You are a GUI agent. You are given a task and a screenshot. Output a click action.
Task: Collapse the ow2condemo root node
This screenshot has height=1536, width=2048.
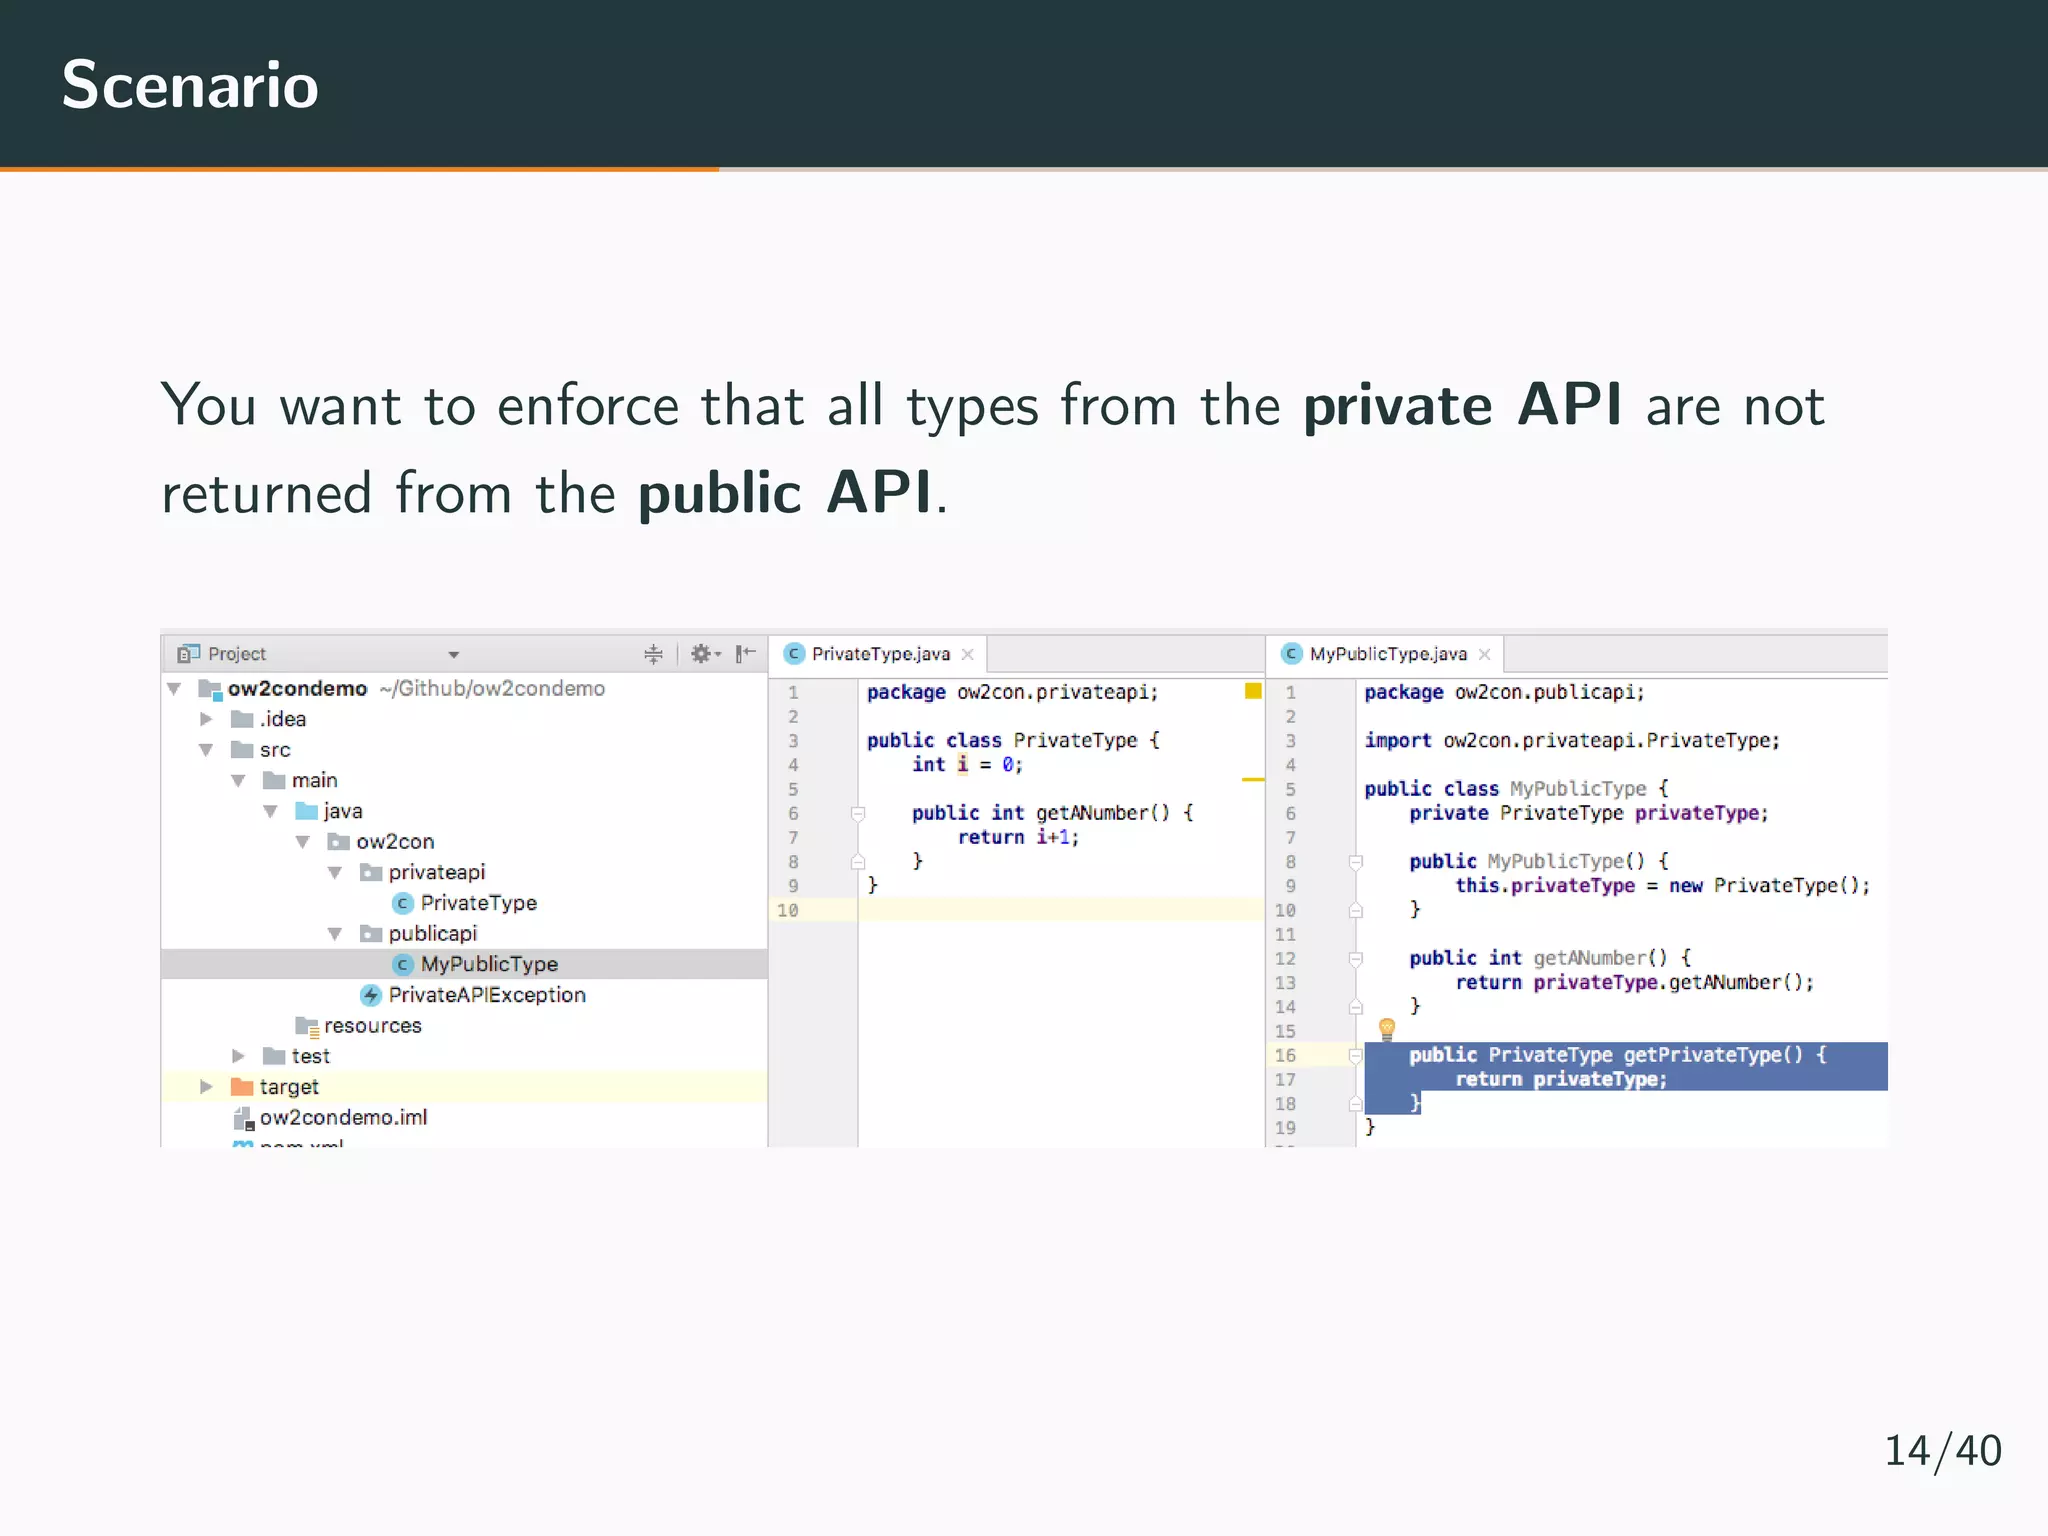174,689
